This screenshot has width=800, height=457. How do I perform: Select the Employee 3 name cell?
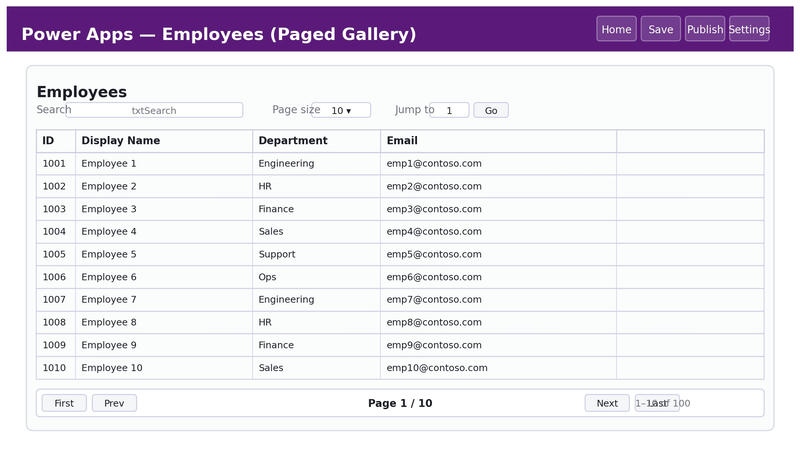(164, 209)
